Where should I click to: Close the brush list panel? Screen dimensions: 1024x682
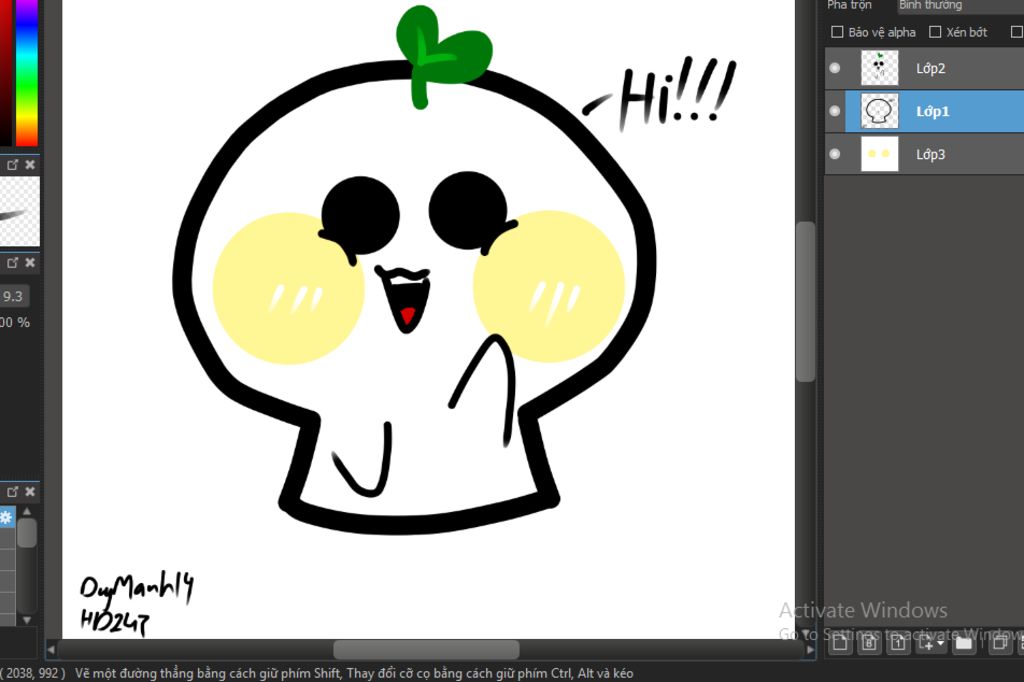tap(30, 492)
